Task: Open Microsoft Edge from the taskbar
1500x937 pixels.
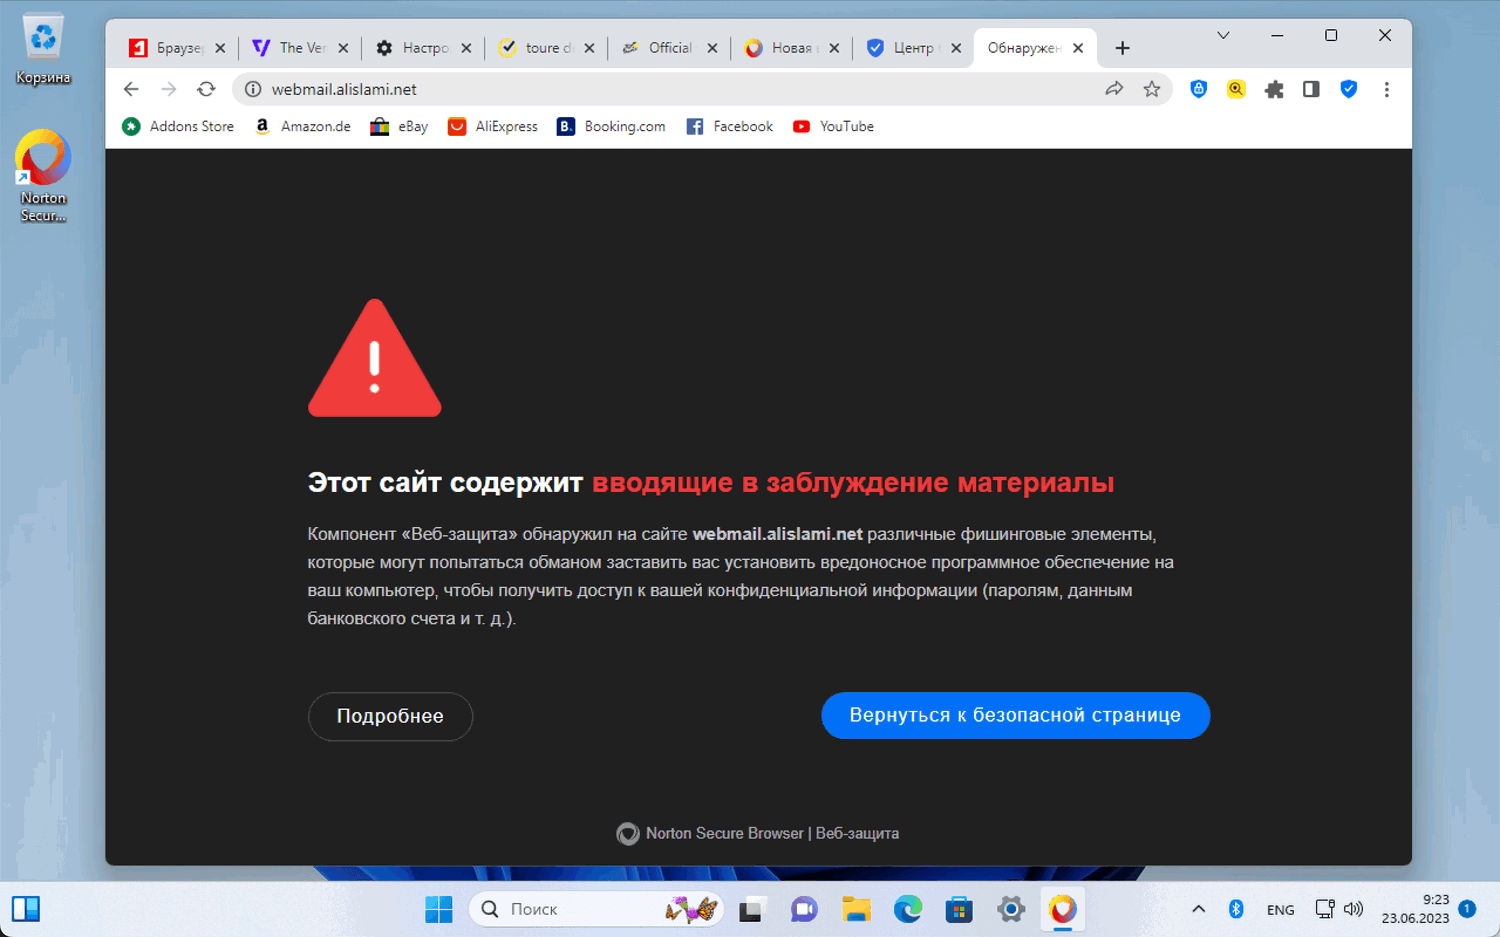Action: (x=908, y=909)
